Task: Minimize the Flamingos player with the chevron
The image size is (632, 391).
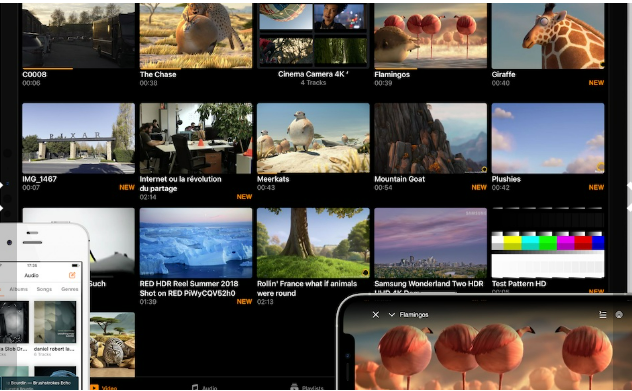Action: pyautogui.click(x=391, y=314)
